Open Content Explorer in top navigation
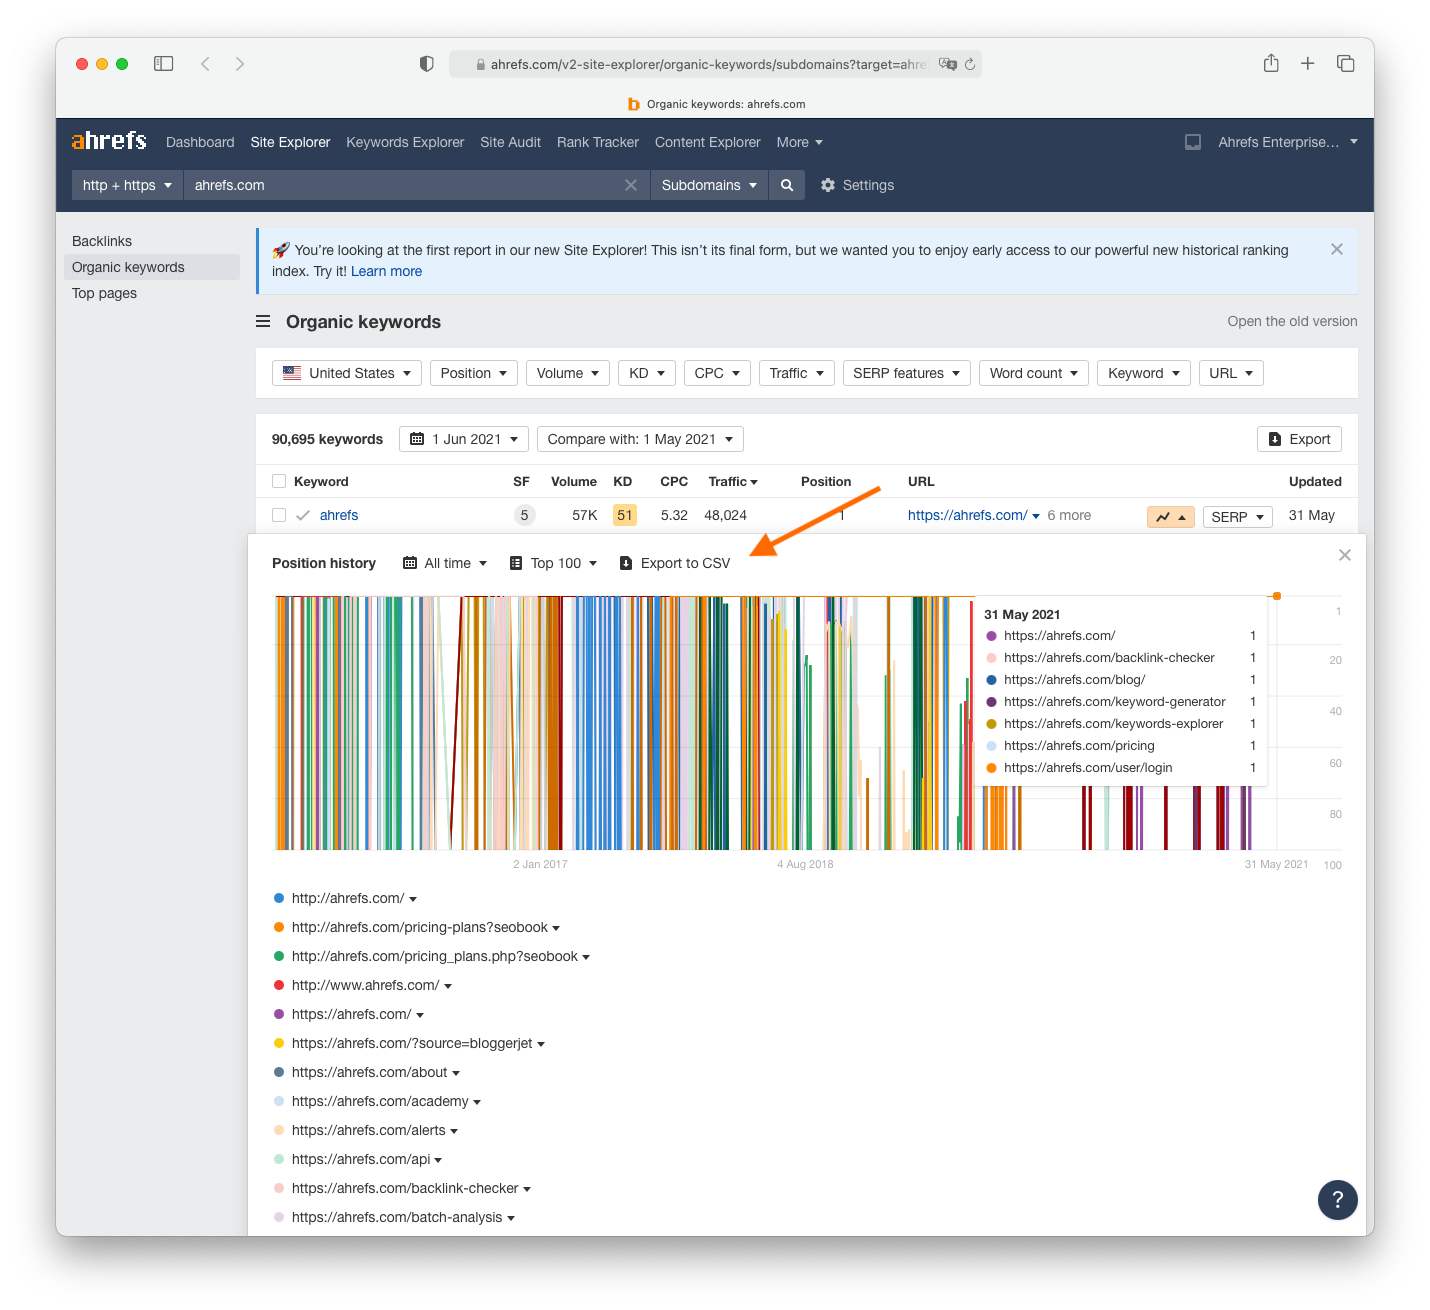 pyautogui.click(x=707, y=142)
